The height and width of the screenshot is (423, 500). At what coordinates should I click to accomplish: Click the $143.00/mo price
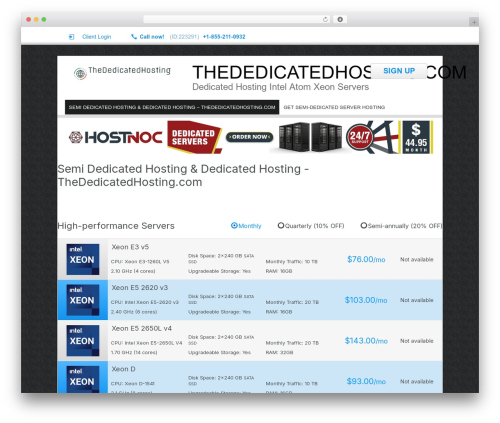coord(366,341)
